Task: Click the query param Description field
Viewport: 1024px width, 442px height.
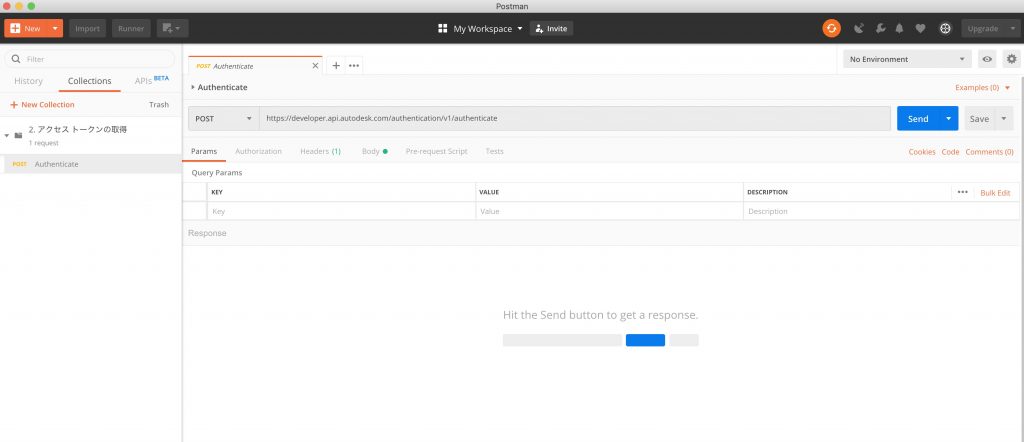Action: click(881, 211)
